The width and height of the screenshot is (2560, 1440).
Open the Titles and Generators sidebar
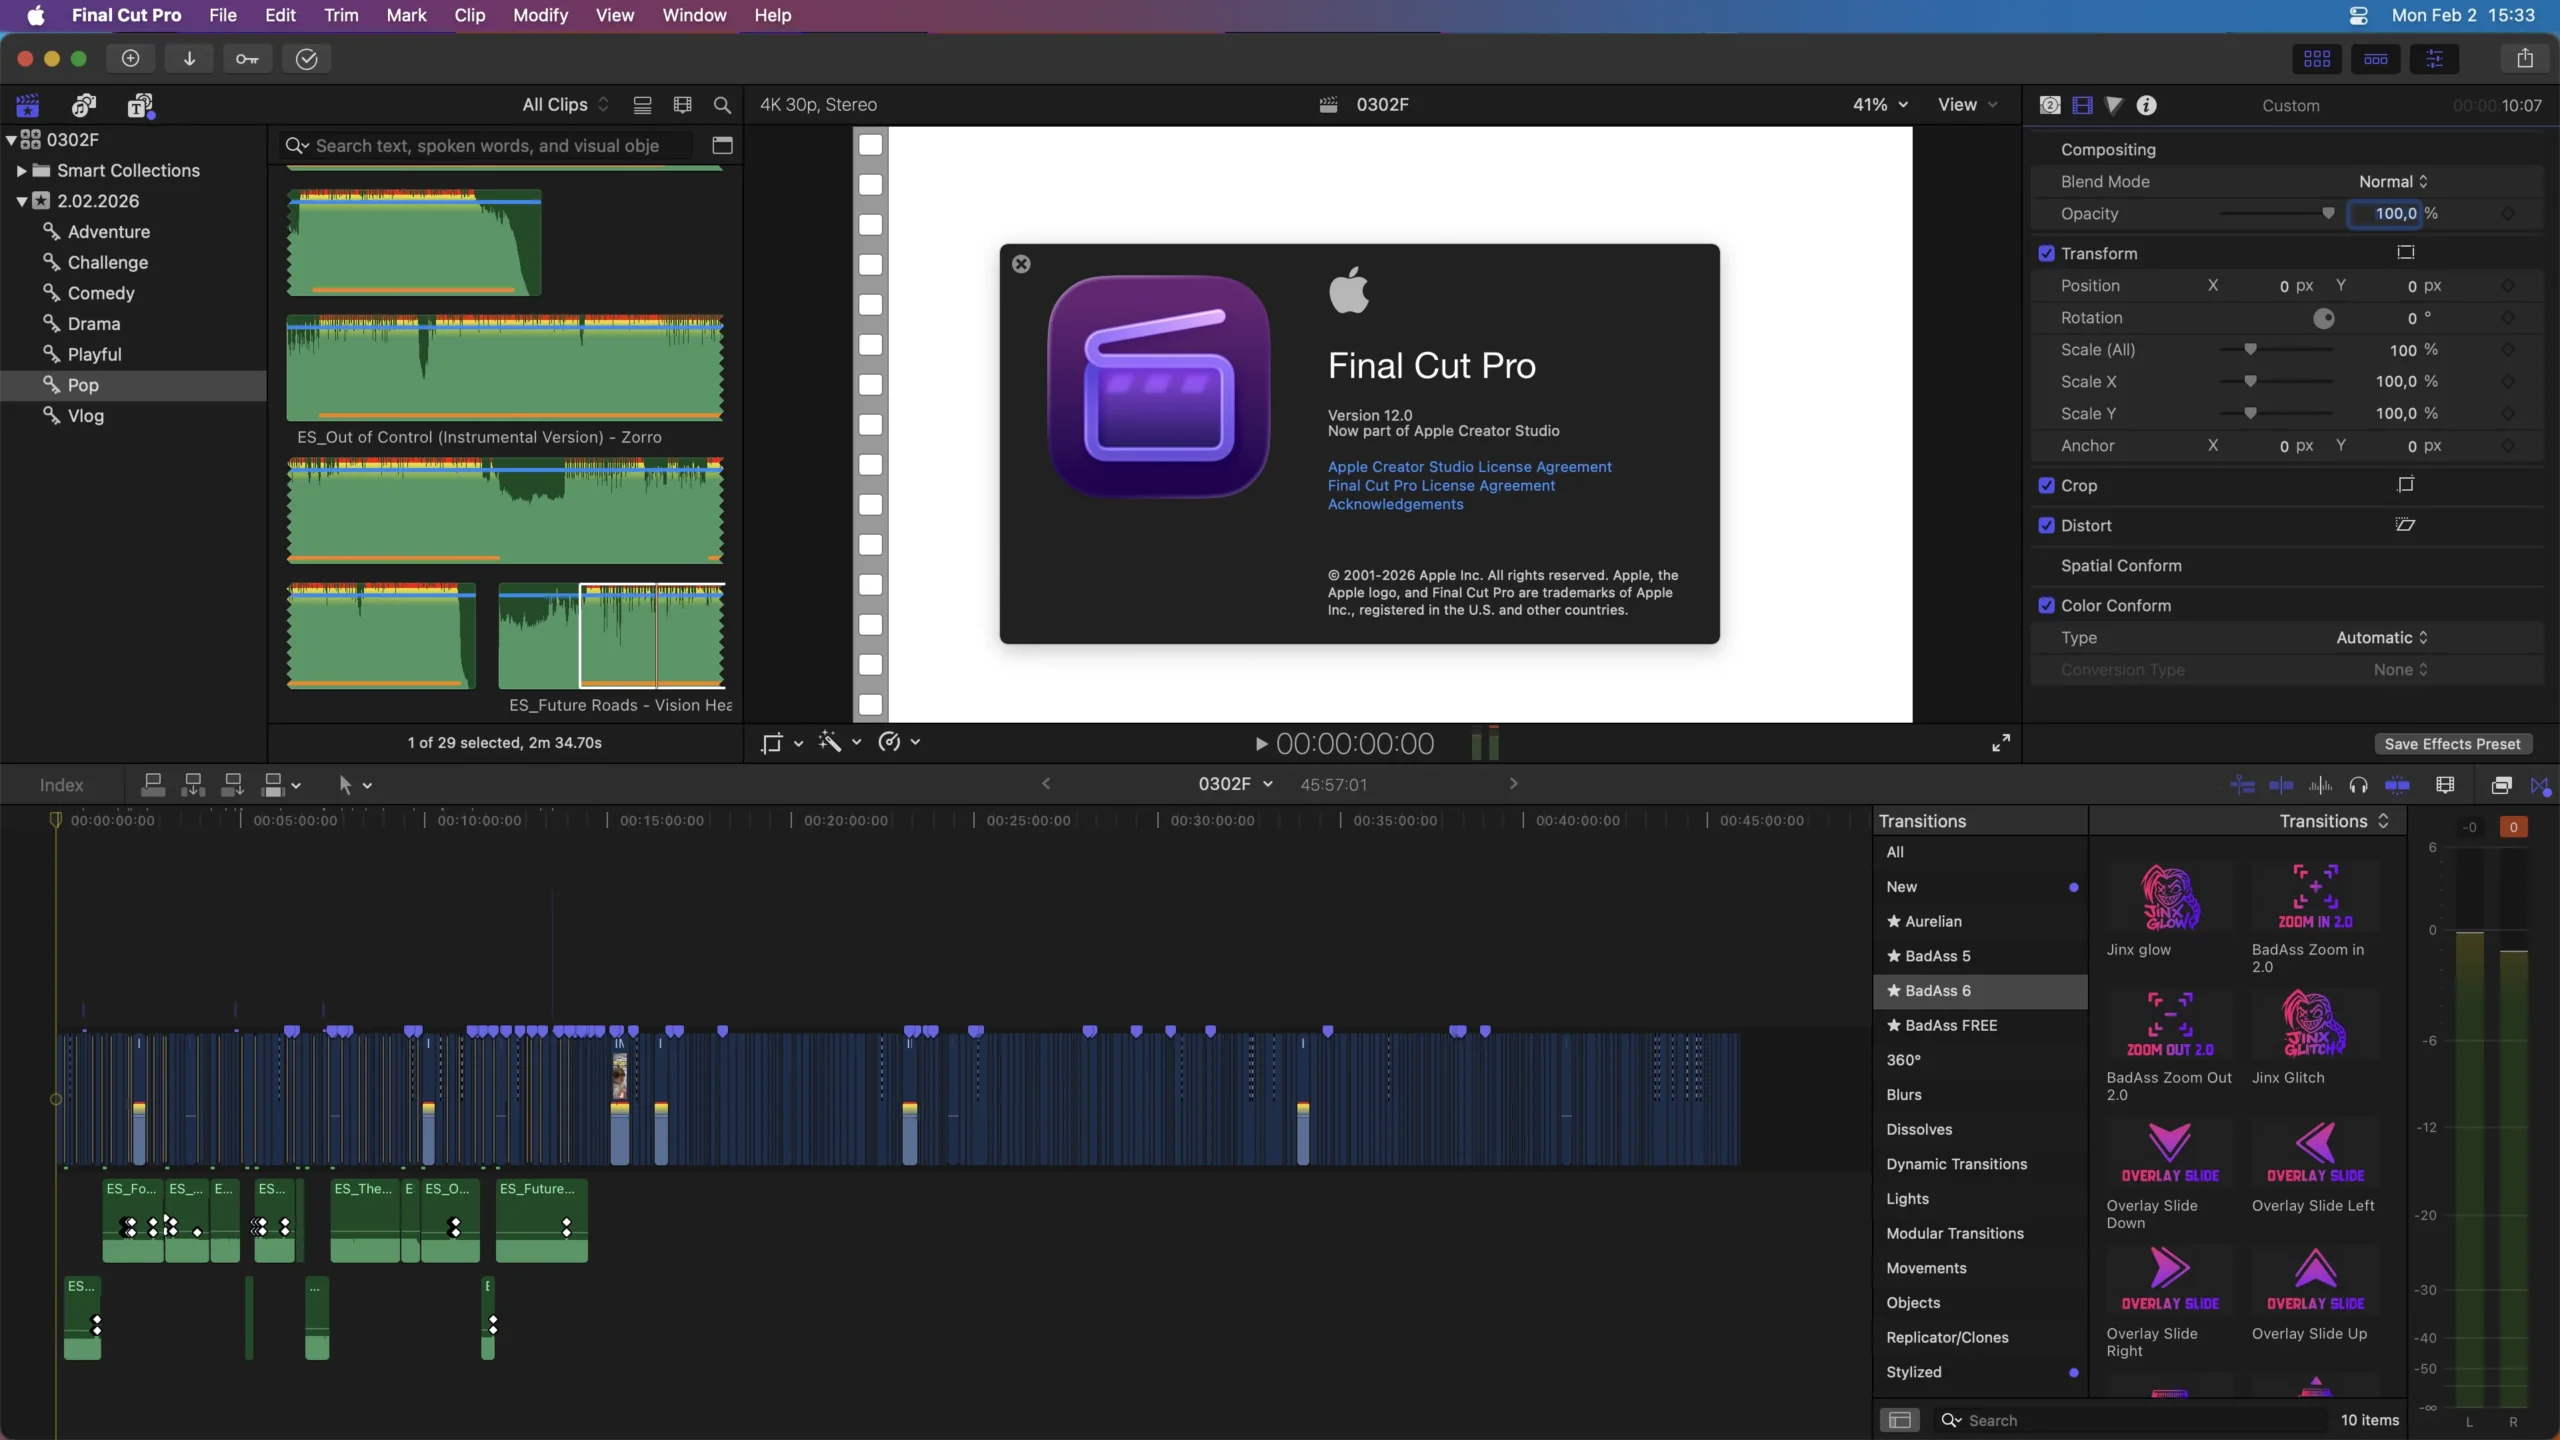click(142, 105)
